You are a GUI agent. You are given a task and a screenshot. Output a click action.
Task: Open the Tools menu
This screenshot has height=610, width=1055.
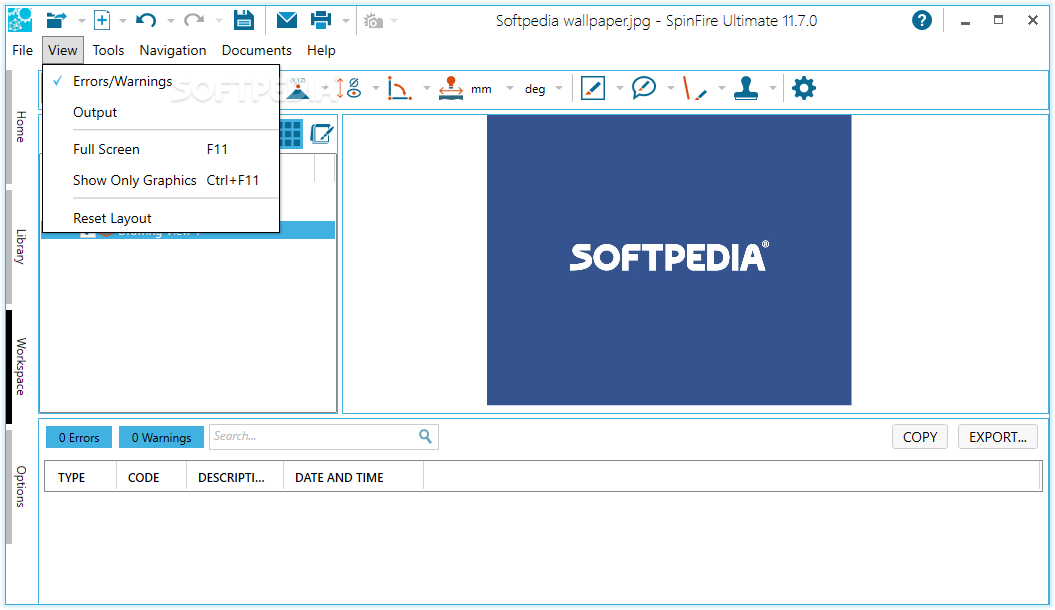coord(108,50)
